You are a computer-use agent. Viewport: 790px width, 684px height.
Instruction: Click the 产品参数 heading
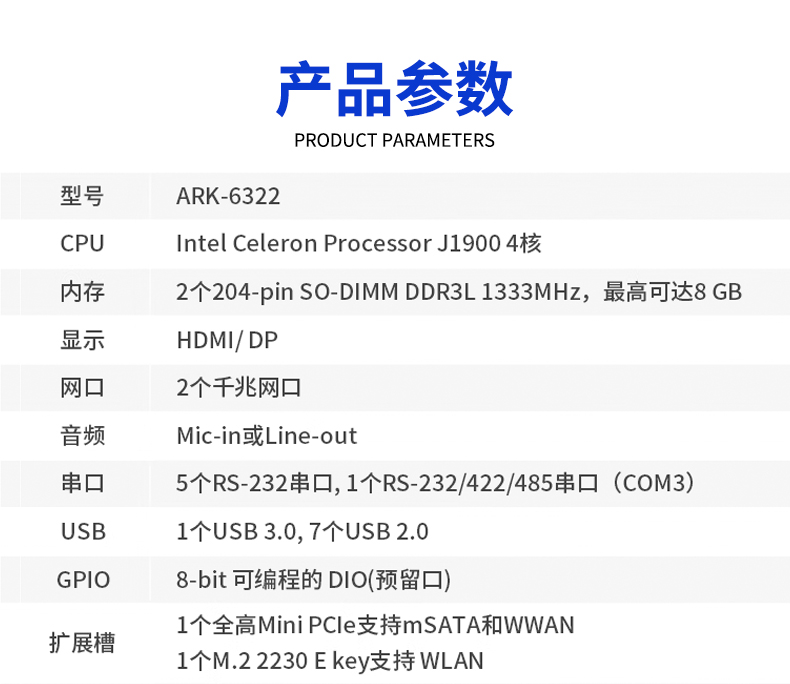[394, 90]
